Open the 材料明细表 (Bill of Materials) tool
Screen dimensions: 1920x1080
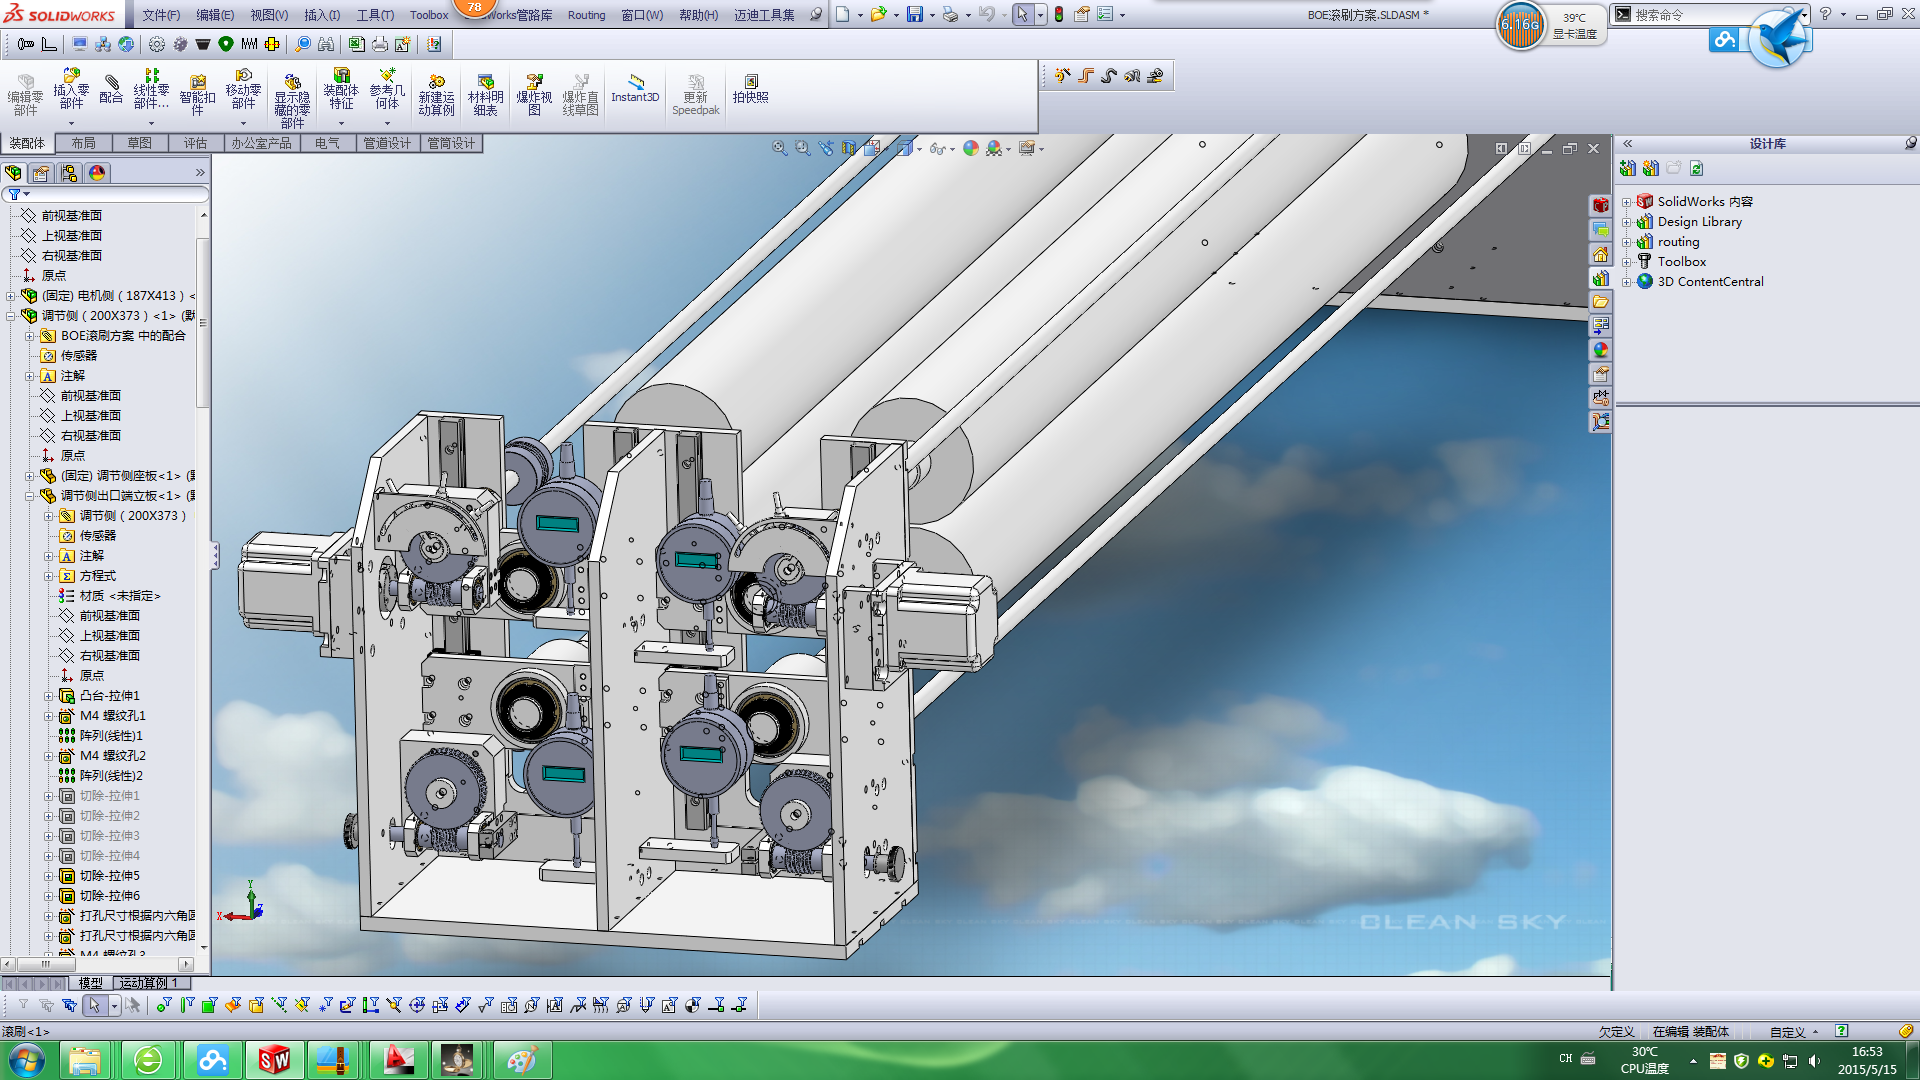[485, 95]
